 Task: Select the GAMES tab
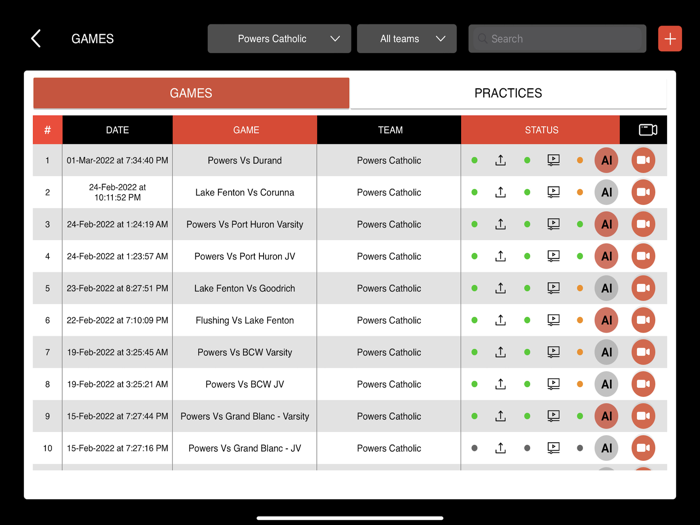191,93
